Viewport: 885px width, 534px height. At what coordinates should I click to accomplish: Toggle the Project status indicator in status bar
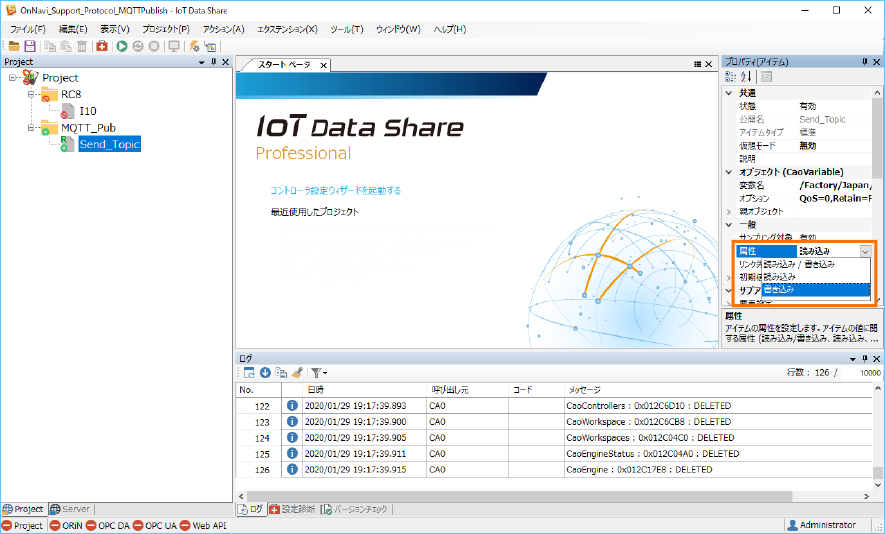(23, 526)
